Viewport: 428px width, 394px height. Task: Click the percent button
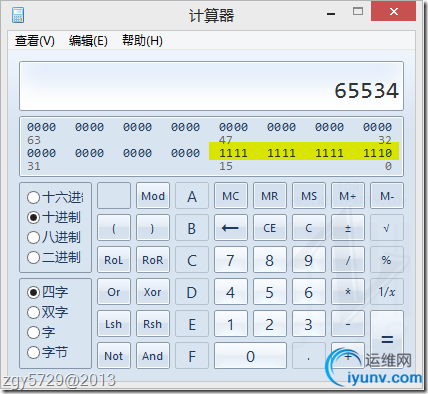387,260
